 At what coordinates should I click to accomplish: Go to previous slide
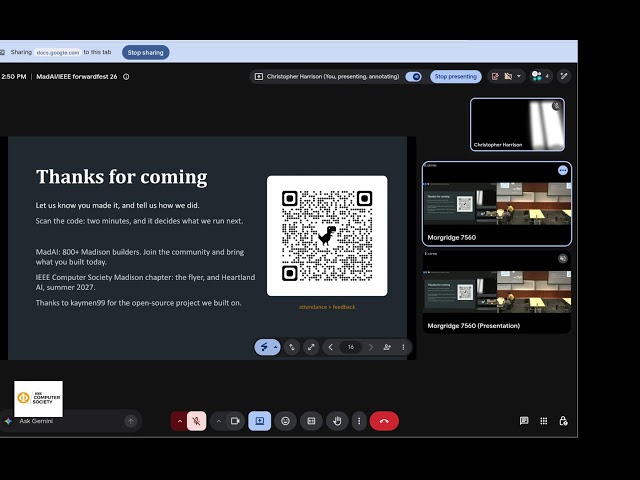click(331, 347)
